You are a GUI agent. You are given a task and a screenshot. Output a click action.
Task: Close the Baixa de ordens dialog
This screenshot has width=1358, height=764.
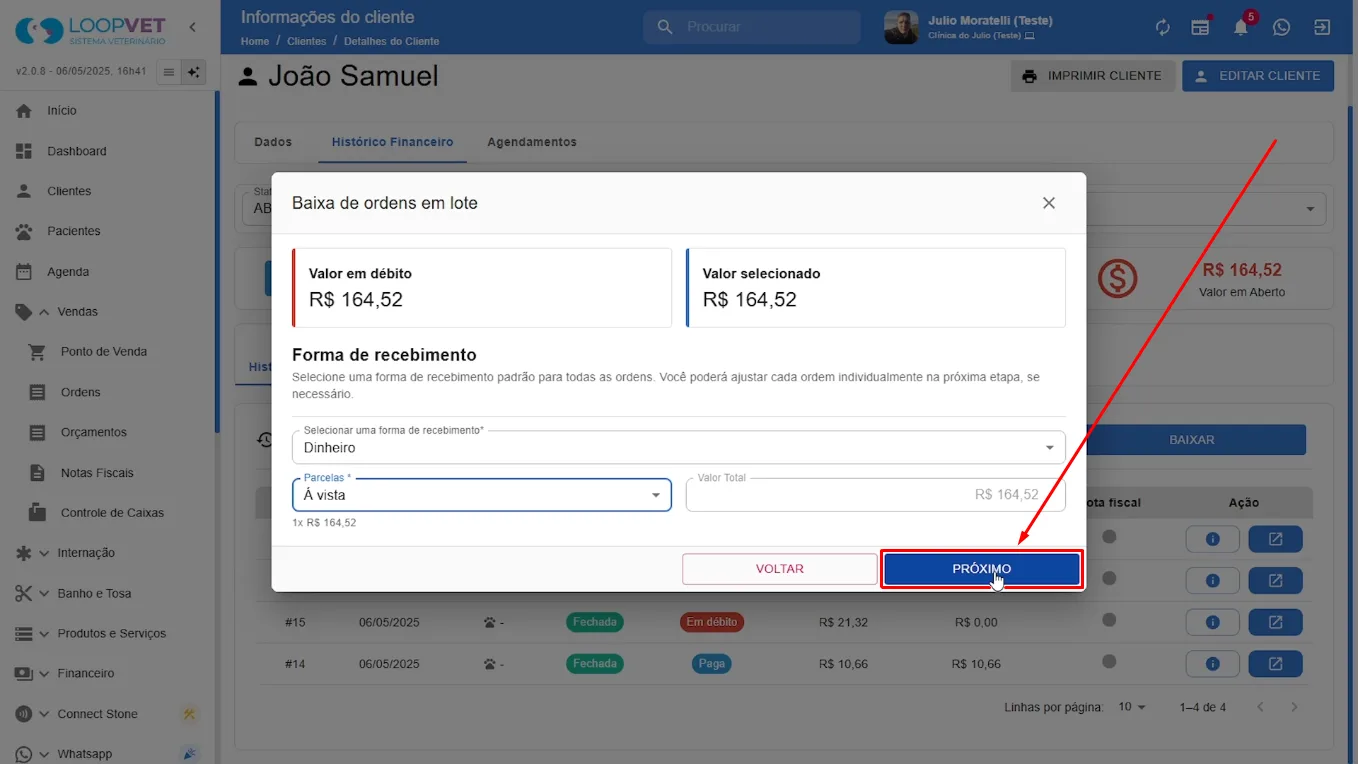pos(1049,203)
